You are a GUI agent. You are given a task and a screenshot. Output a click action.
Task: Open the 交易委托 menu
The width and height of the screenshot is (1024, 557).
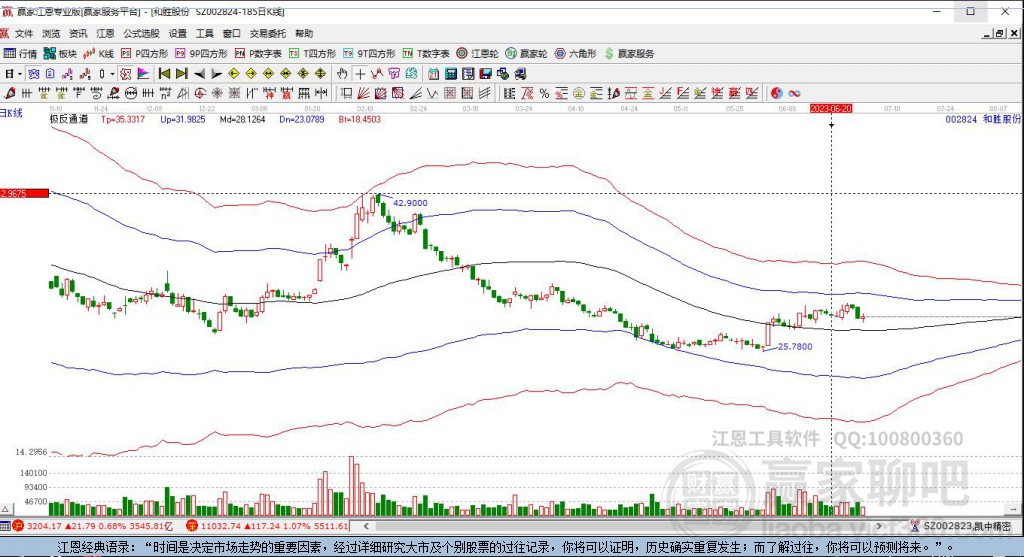[x=268, y=33]
